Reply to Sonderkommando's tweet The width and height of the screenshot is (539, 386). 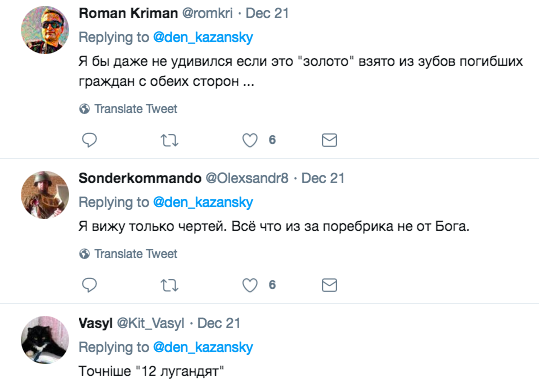(x=89, y=285)
